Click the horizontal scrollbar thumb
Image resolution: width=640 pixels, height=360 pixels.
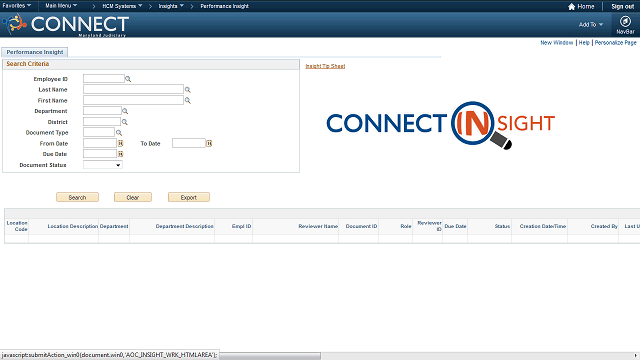[x=269, y=356]
